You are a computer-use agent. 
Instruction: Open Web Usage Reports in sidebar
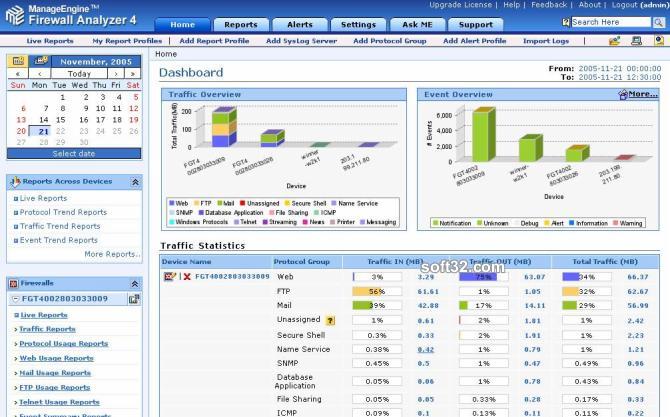click(x=56, y=358)
